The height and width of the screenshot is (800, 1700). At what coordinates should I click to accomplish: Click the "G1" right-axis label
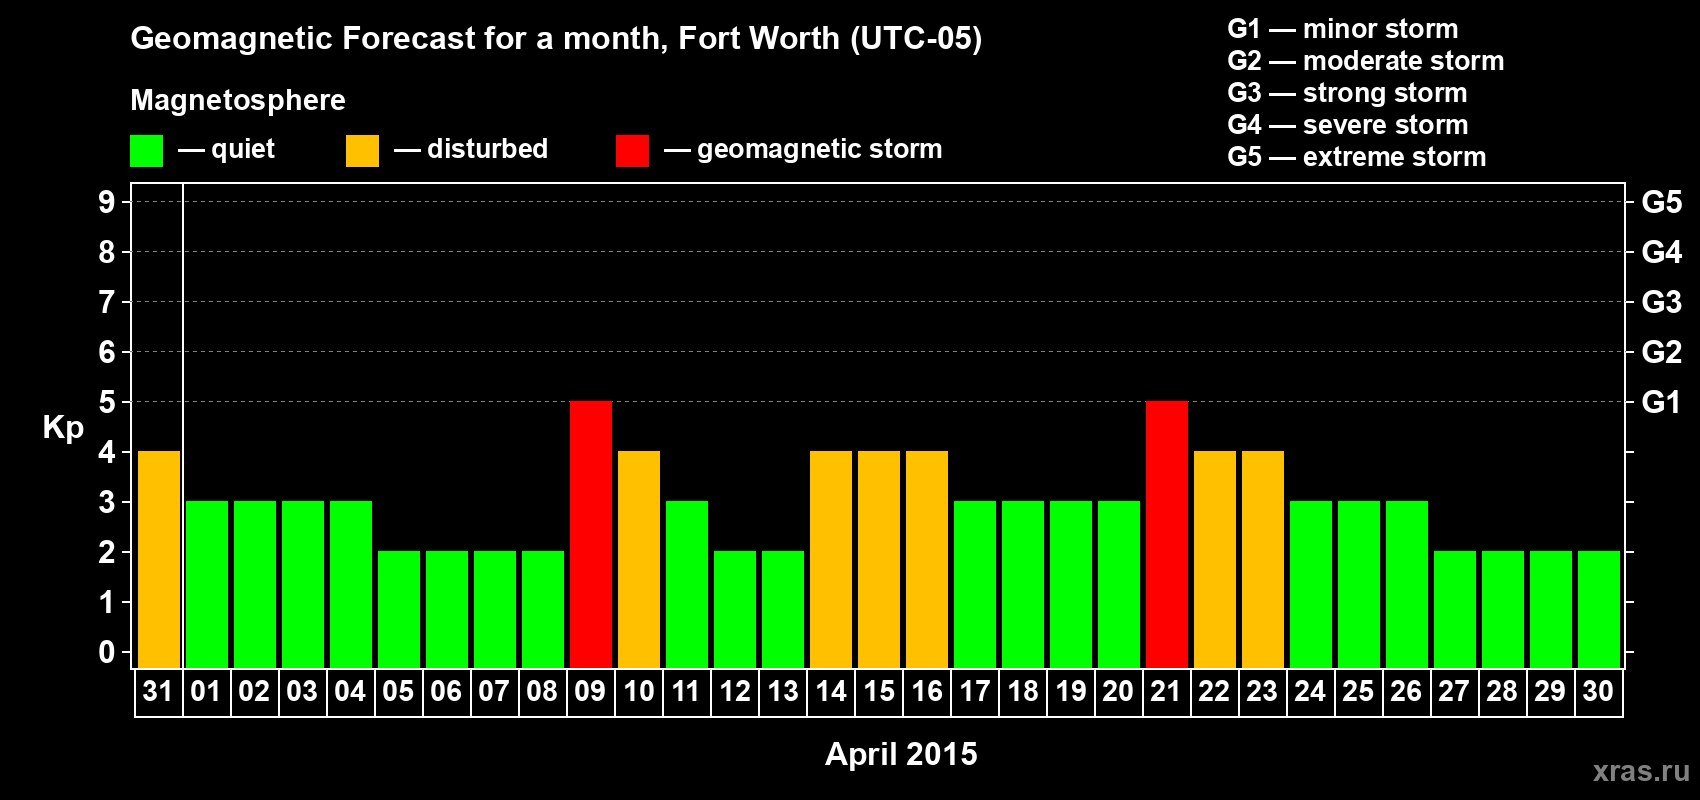tap(1662, 402)
